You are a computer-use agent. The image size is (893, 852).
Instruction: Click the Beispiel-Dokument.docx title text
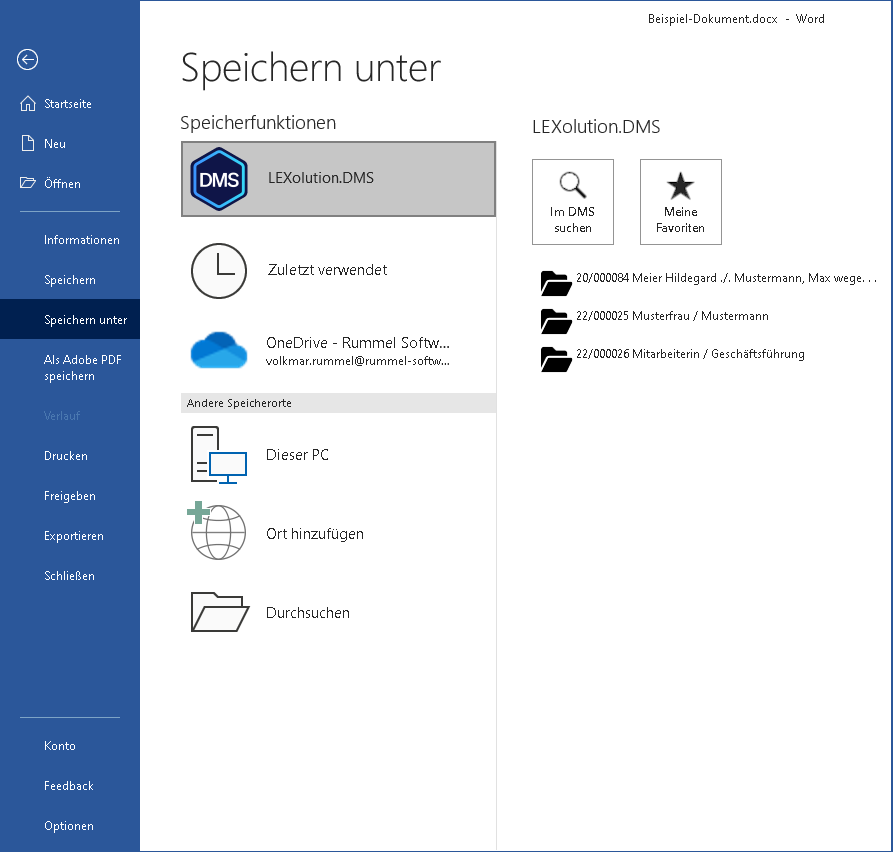[x=712, y=19]
